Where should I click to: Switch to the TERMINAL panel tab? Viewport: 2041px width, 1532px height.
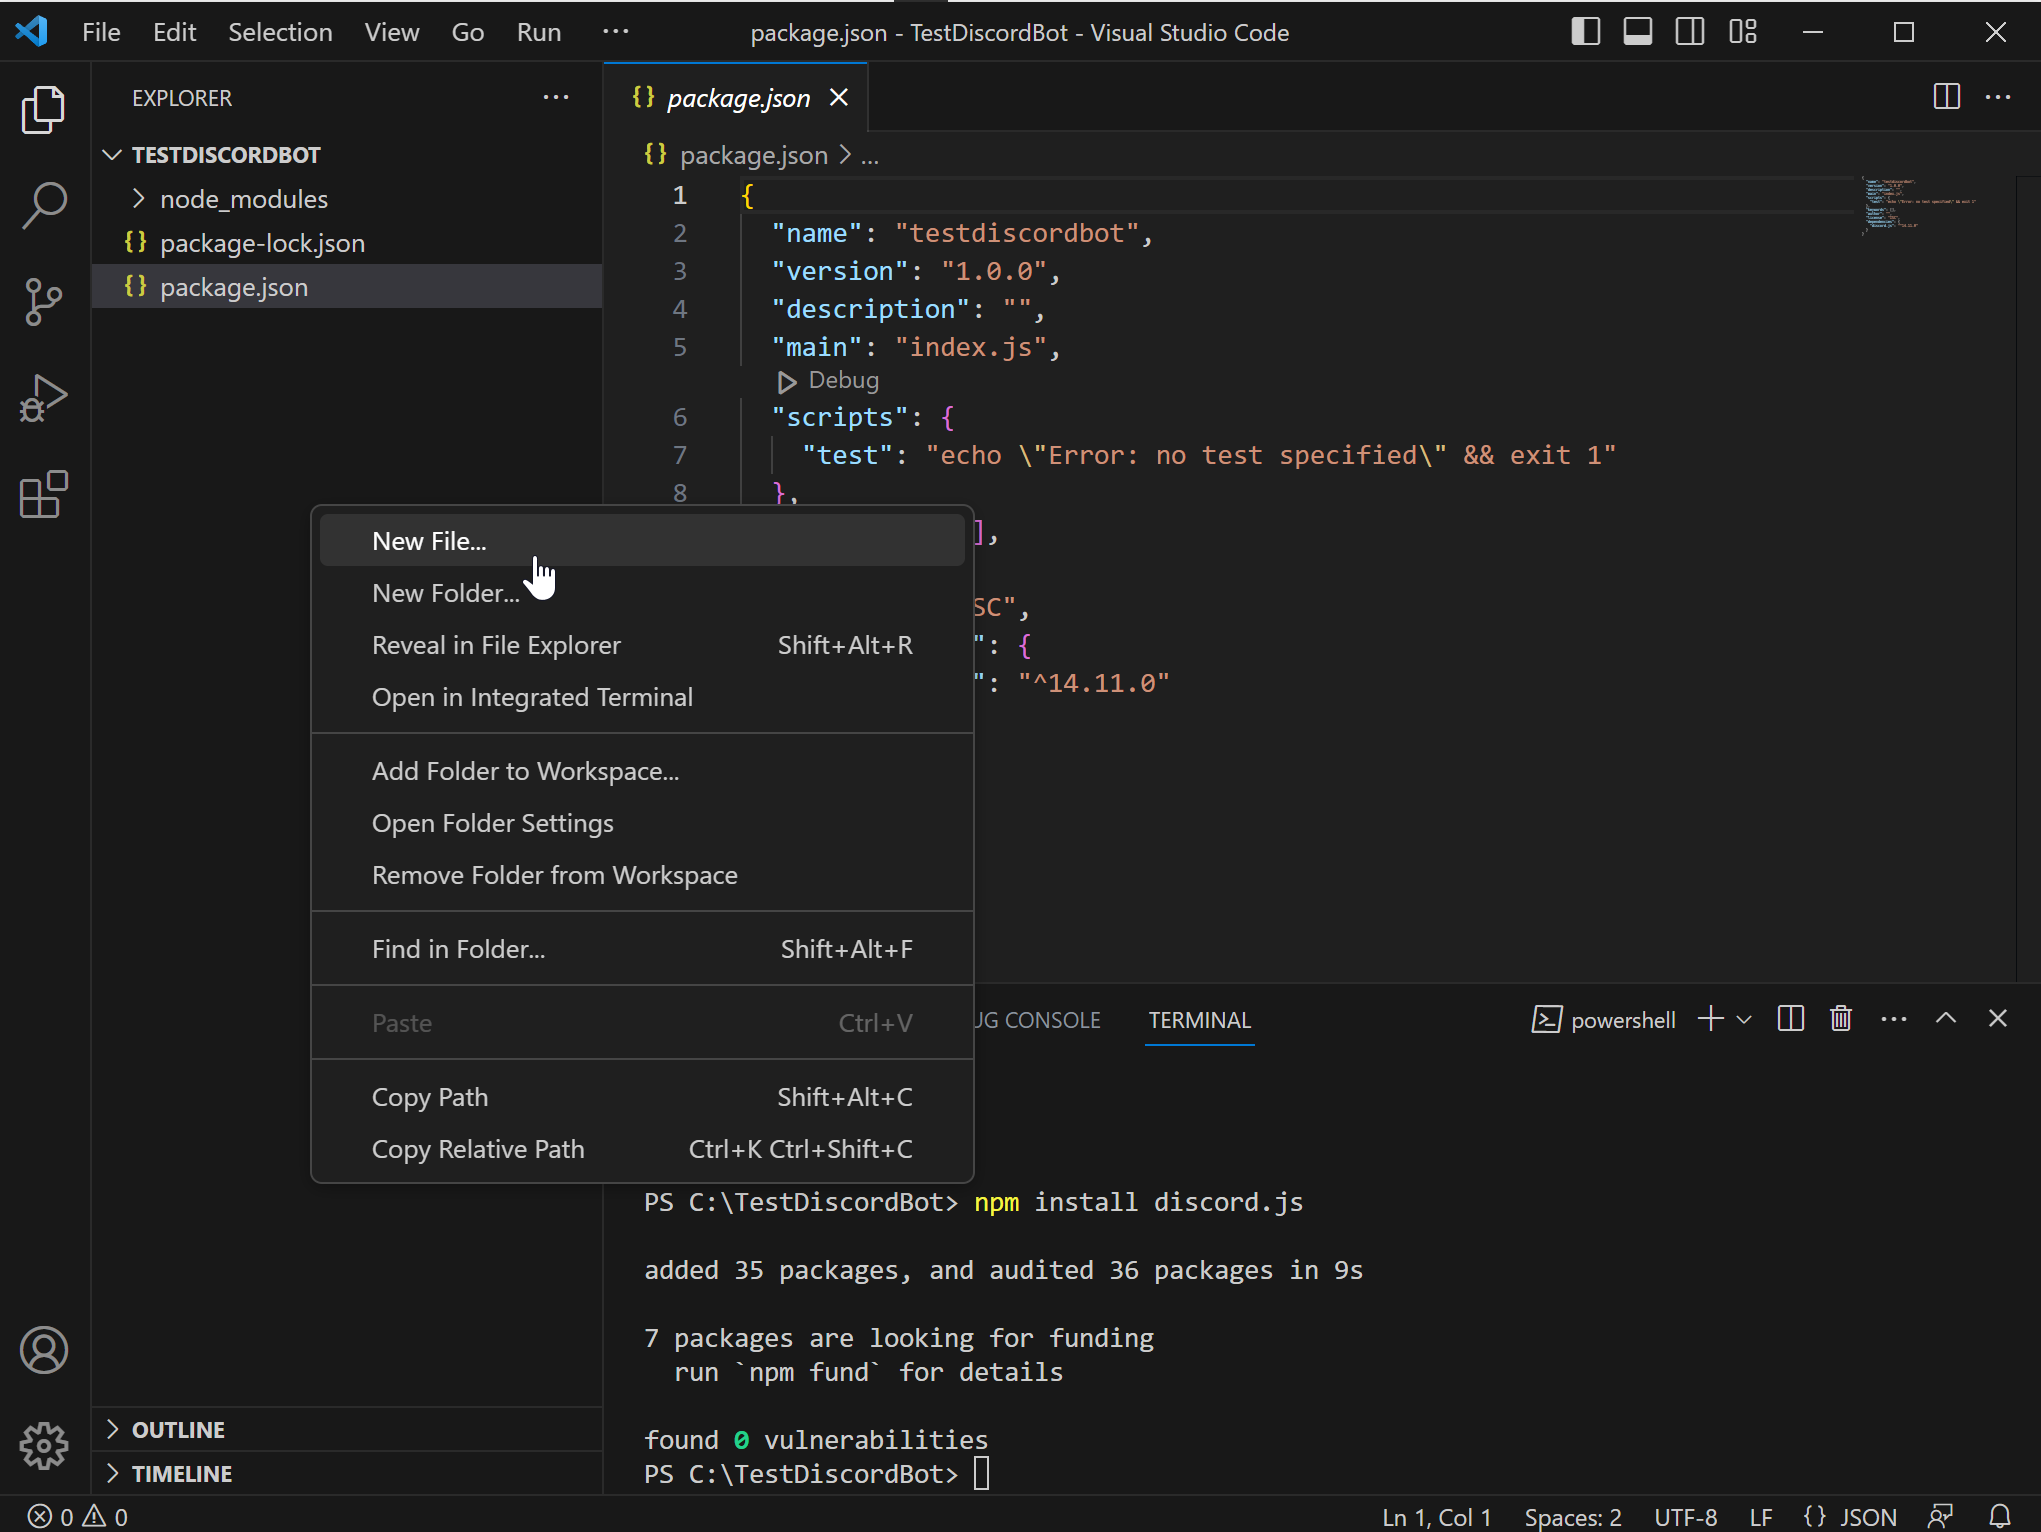pyautogui.click(x=1199, y=1020)
